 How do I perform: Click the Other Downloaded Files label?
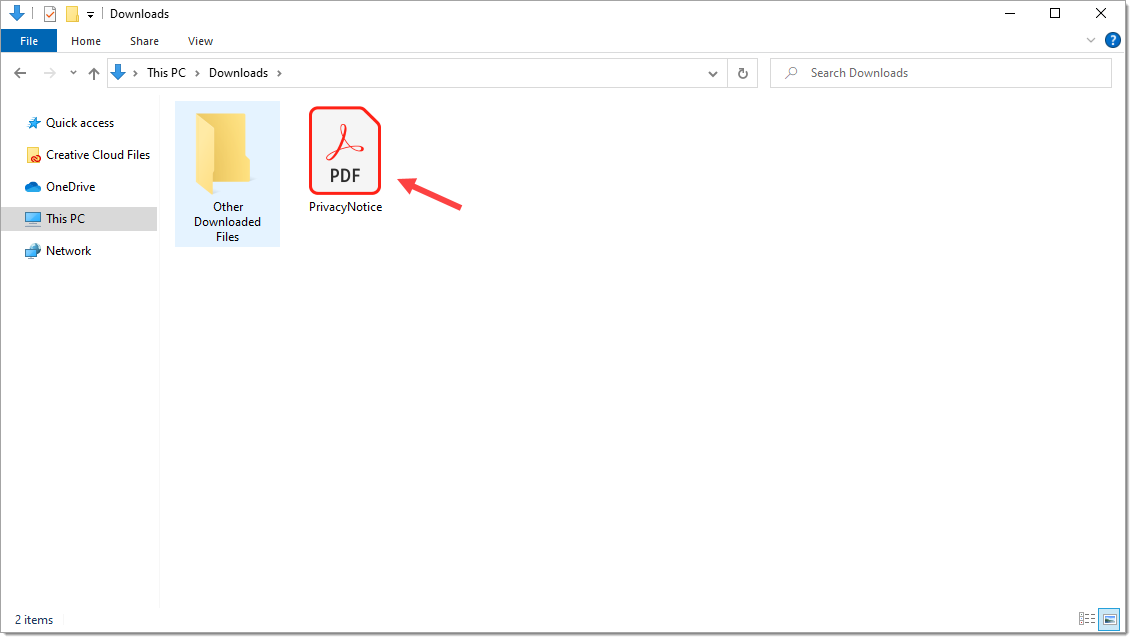coord(228,222)
